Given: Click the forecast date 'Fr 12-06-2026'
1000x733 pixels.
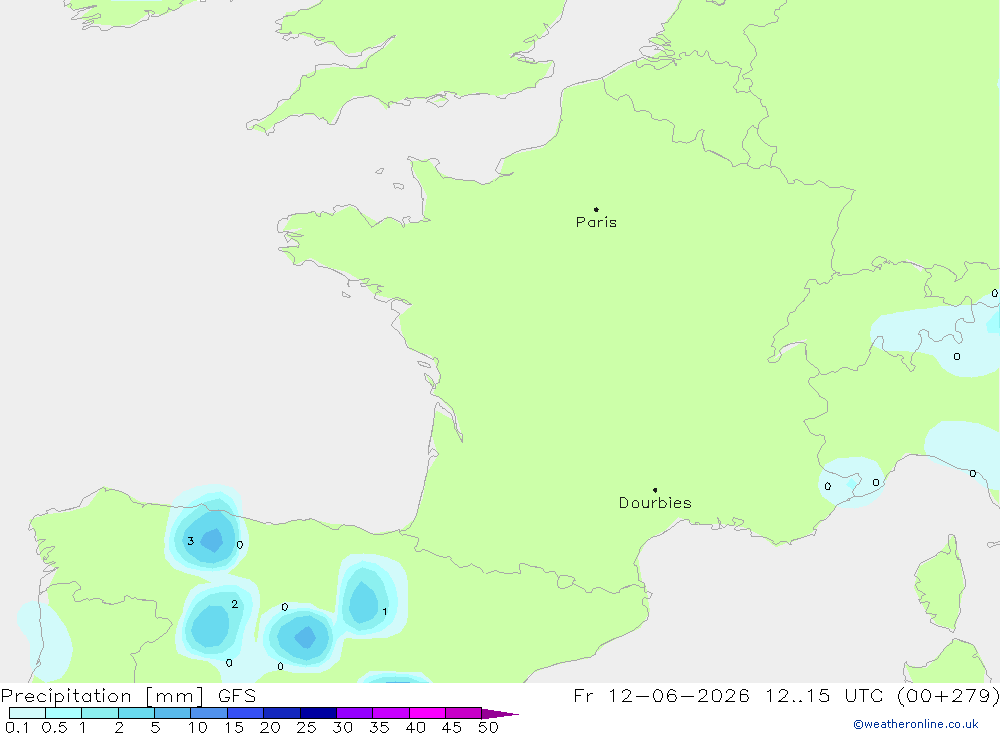Looking at the screenshot, I should click(661, 696).
